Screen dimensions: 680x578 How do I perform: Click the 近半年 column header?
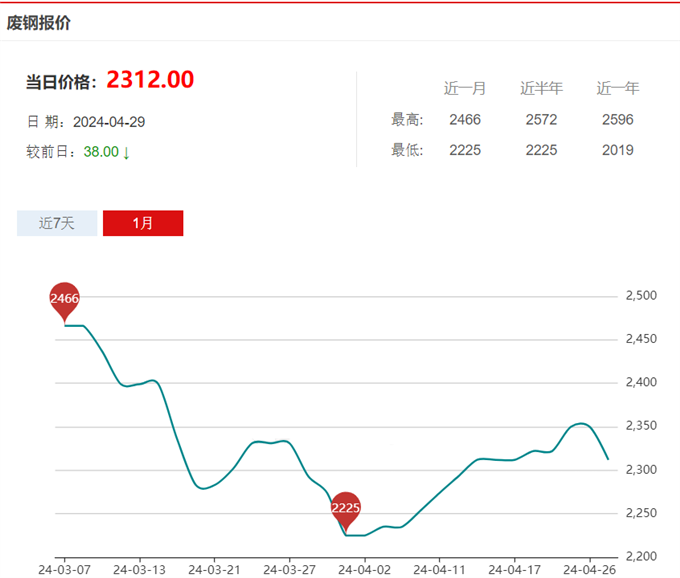pos(541,88)
